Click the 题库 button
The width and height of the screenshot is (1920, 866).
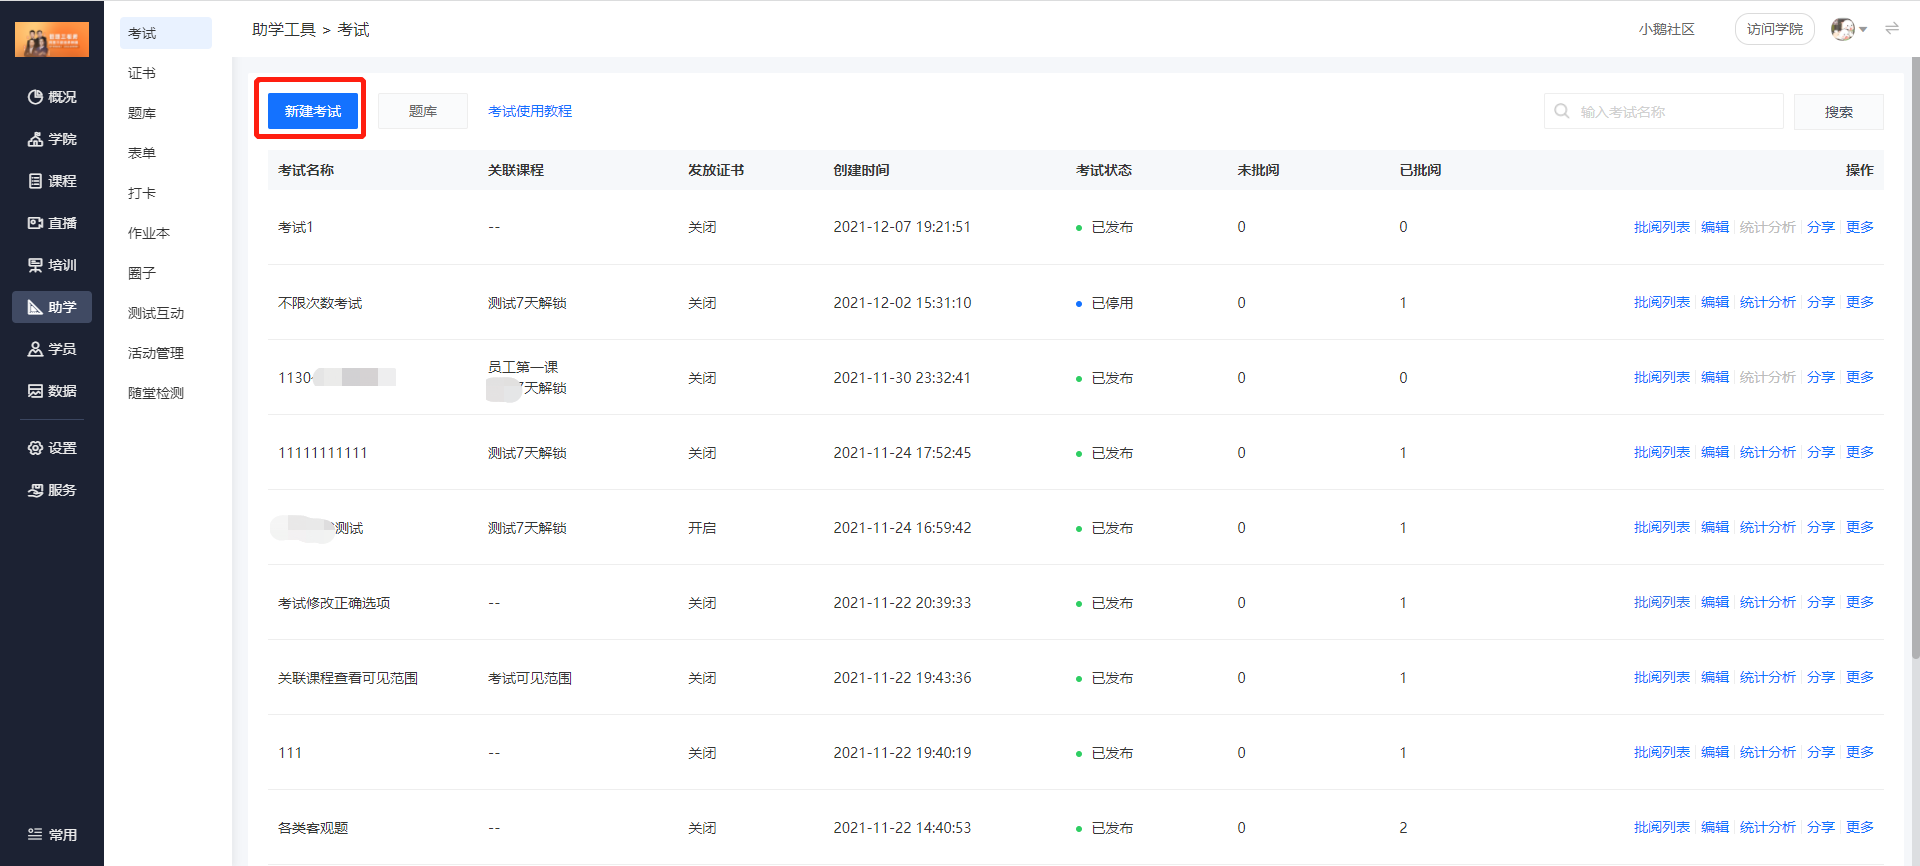coord(423,111)
